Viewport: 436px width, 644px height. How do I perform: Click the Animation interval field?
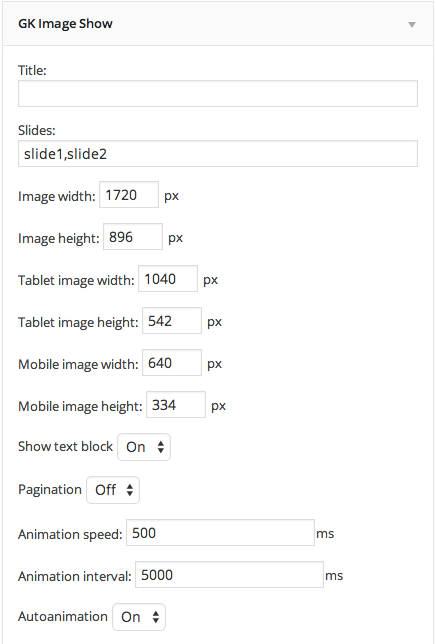point(229,575)
